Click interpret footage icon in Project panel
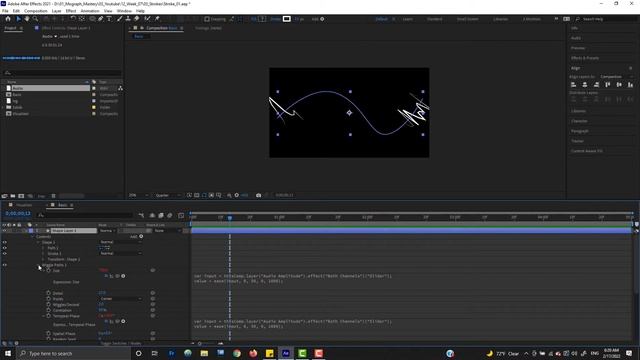Screen dimensions: 640x360 (4, 196)
